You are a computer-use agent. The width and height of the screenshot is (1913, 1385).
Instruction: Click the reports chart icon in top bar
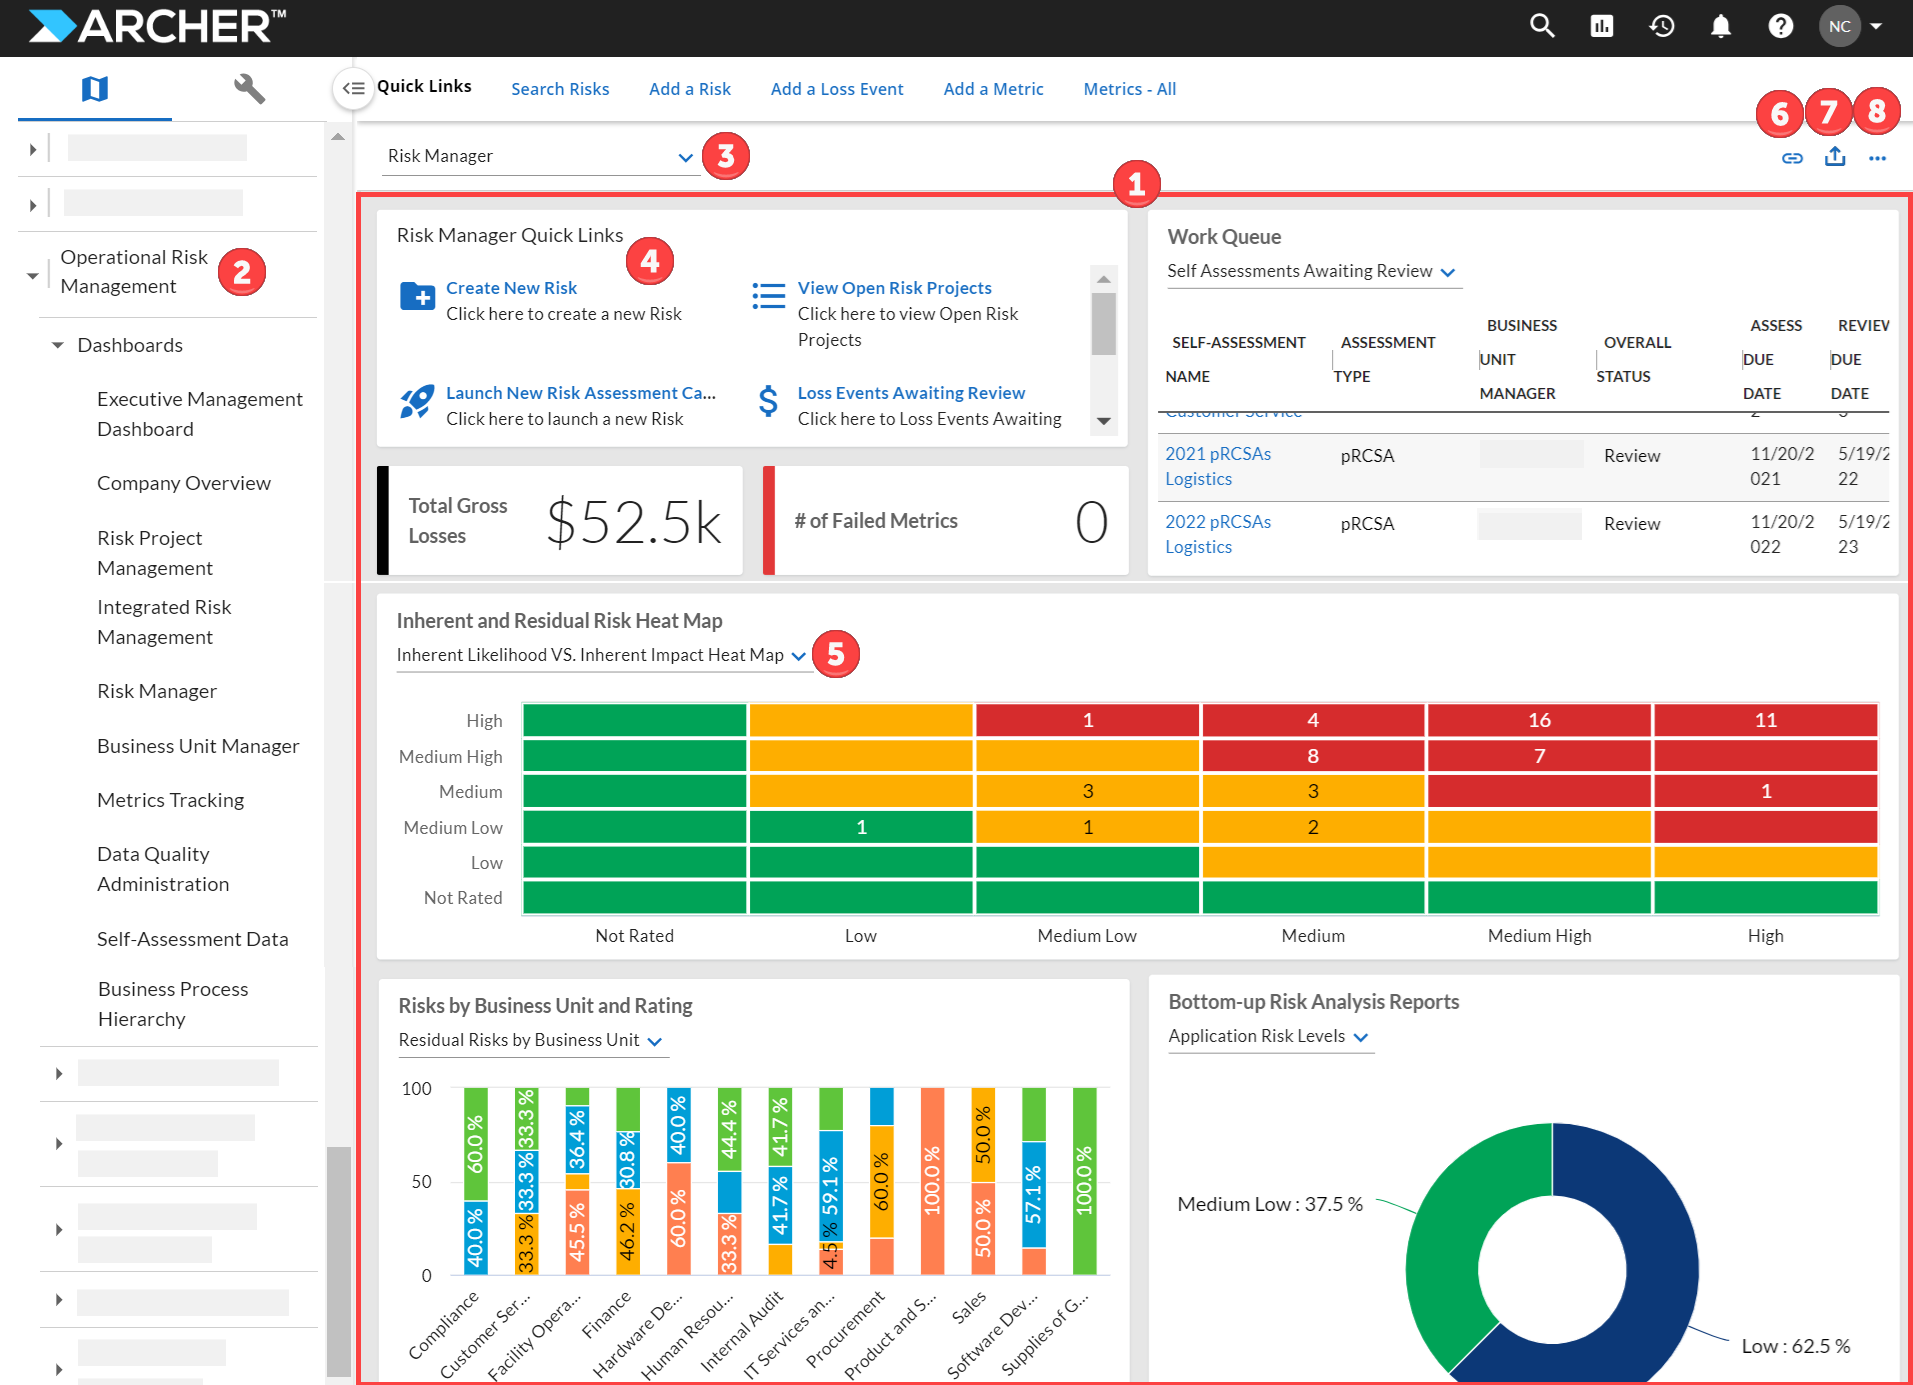pos(1601,26)
